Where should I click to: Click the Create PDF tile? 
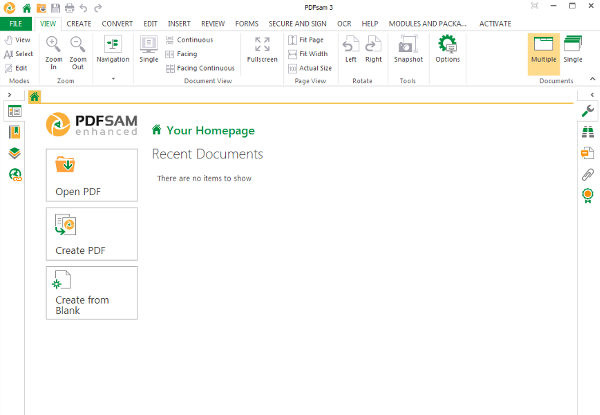tap(92, 234)
